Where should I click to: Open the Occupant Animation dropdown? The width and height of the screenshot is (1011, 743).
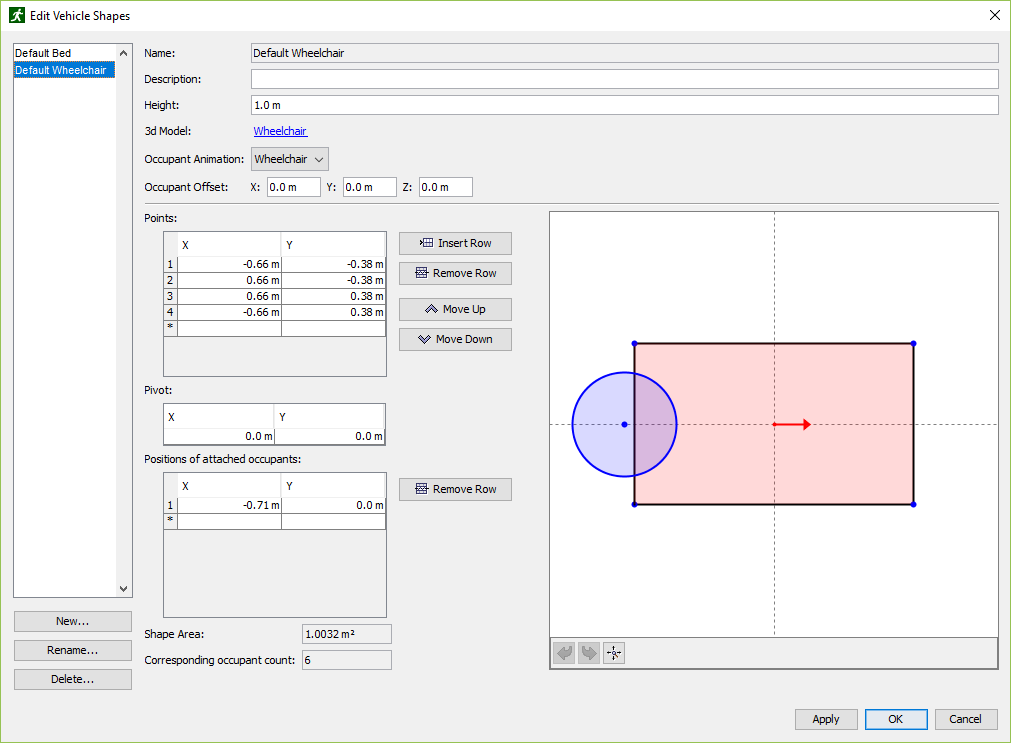point(290,159)
